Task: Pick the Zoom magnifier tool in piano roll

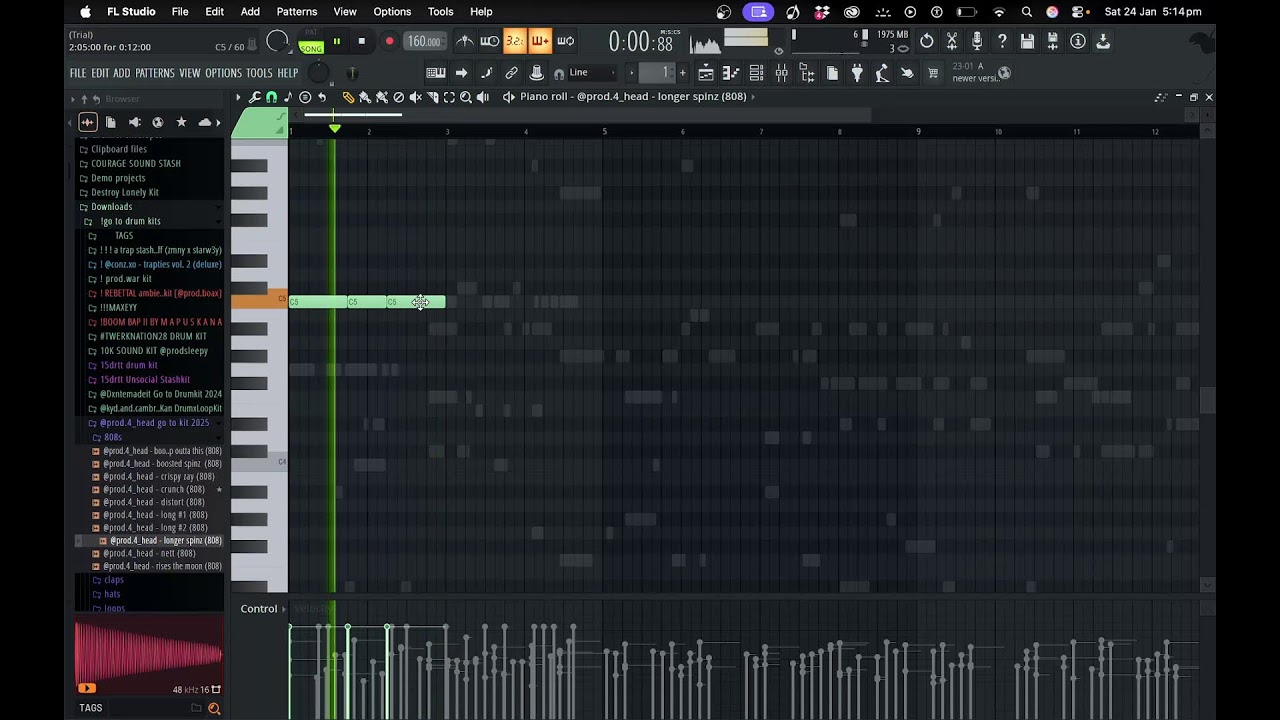Action: click(x=466, y=97)
